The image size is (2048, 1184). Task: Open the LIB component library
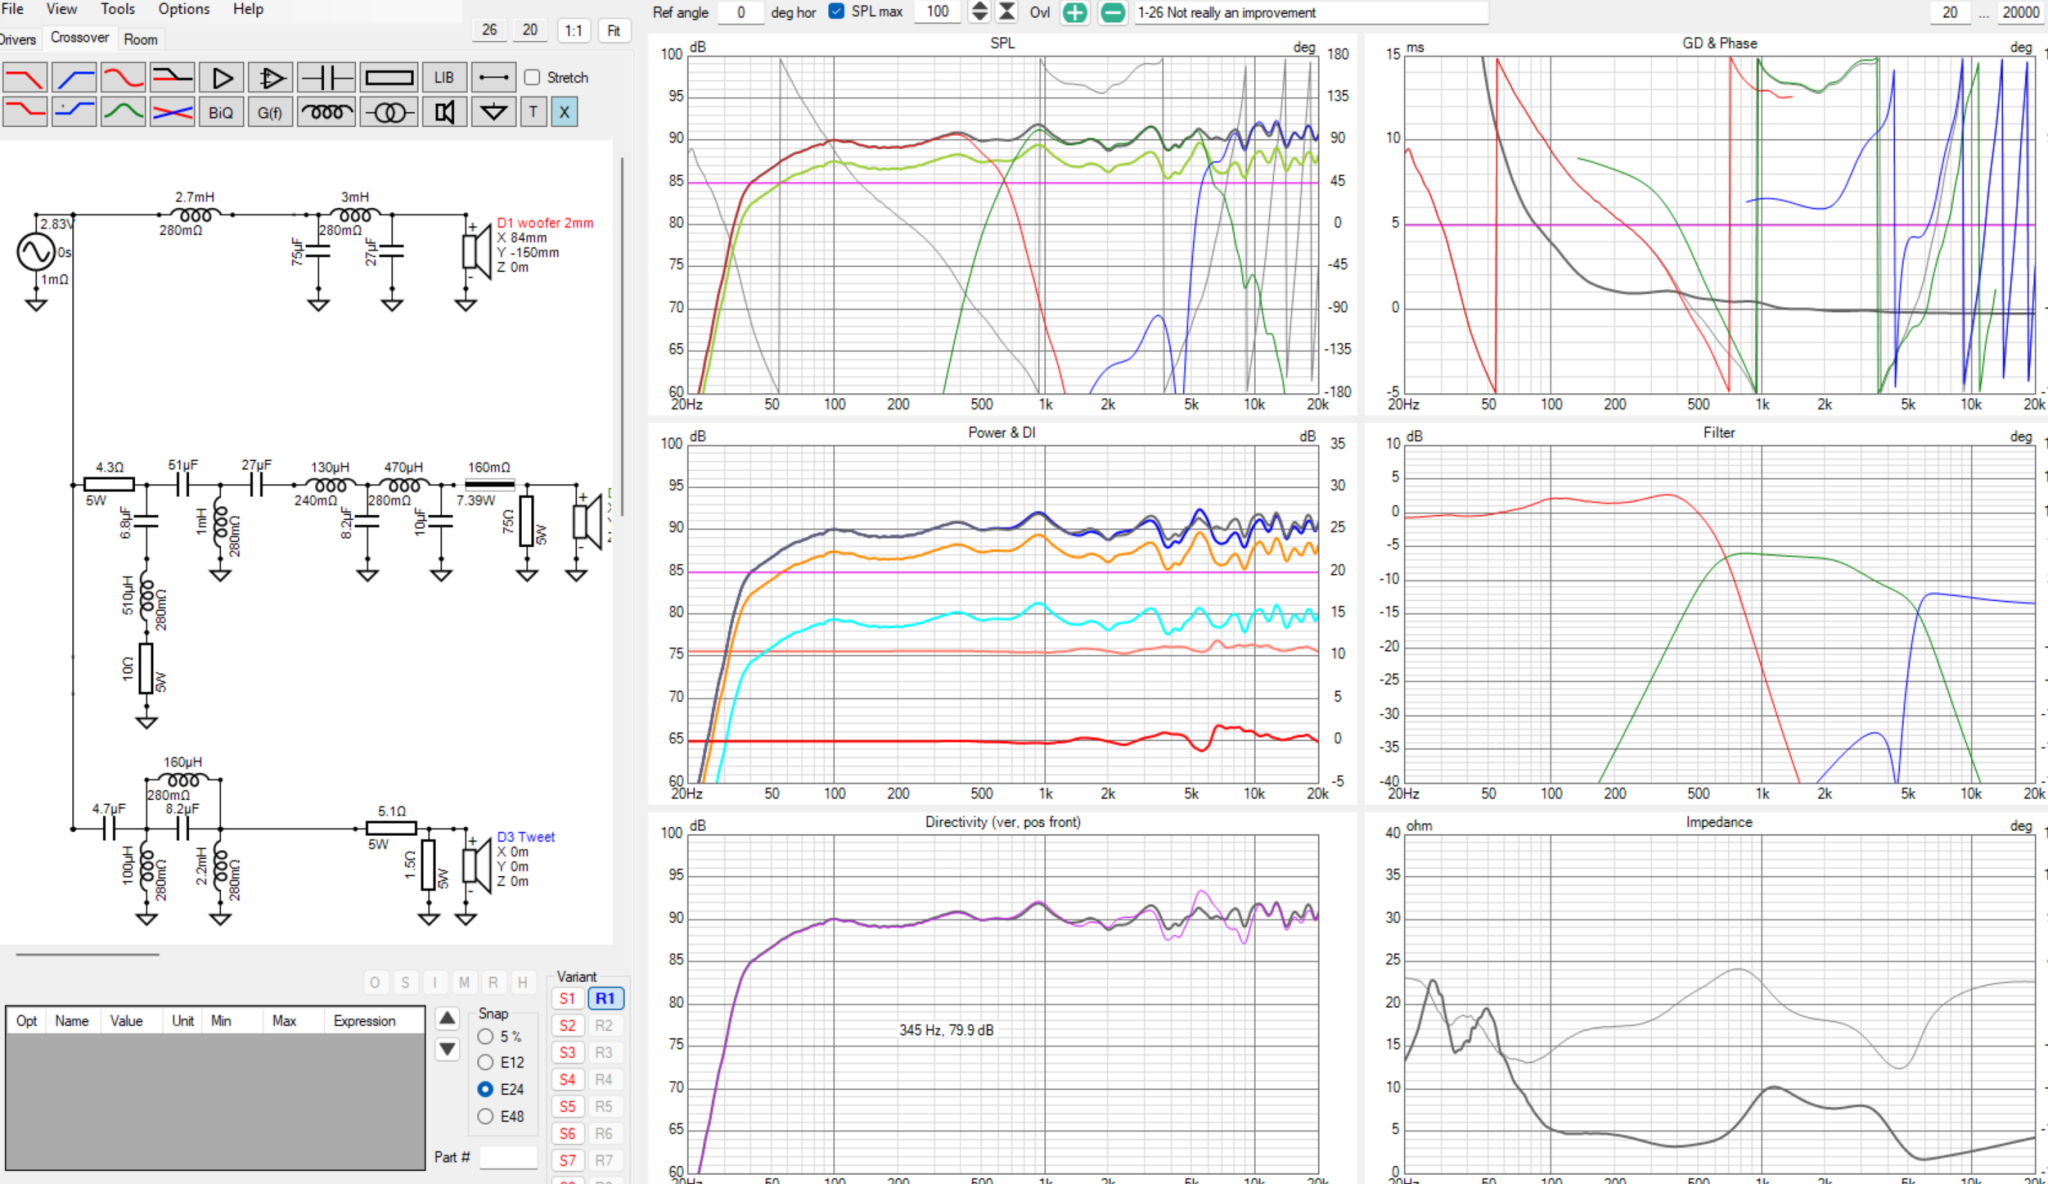pyautogui.click(x=444, y=77)
